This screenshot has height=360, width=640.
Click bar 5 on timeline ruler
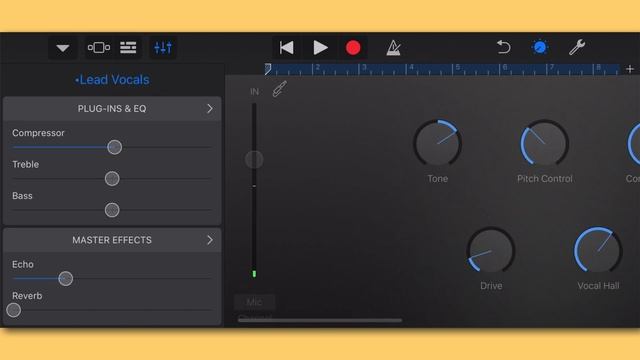pyautogui.click(x=458, y=69)
